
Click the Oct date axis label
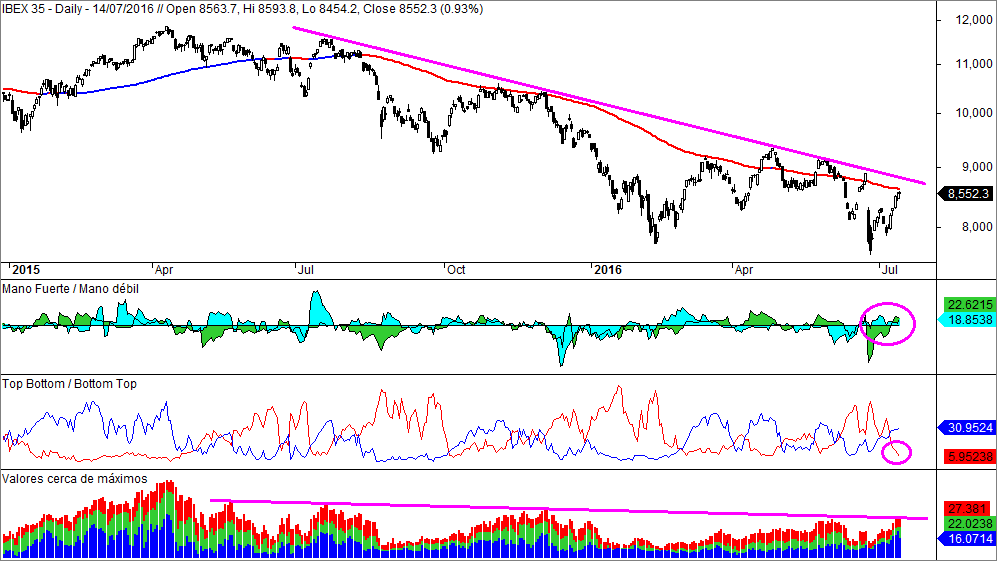click(x=456, y=270)
